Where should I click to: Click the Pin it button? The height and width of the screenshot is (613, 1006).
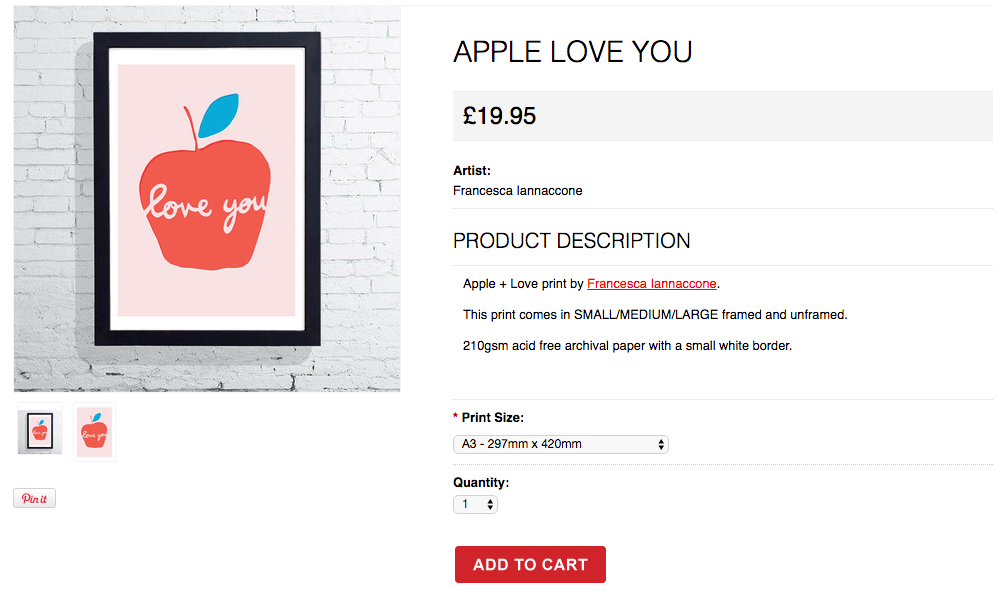[x=34, y=499]
